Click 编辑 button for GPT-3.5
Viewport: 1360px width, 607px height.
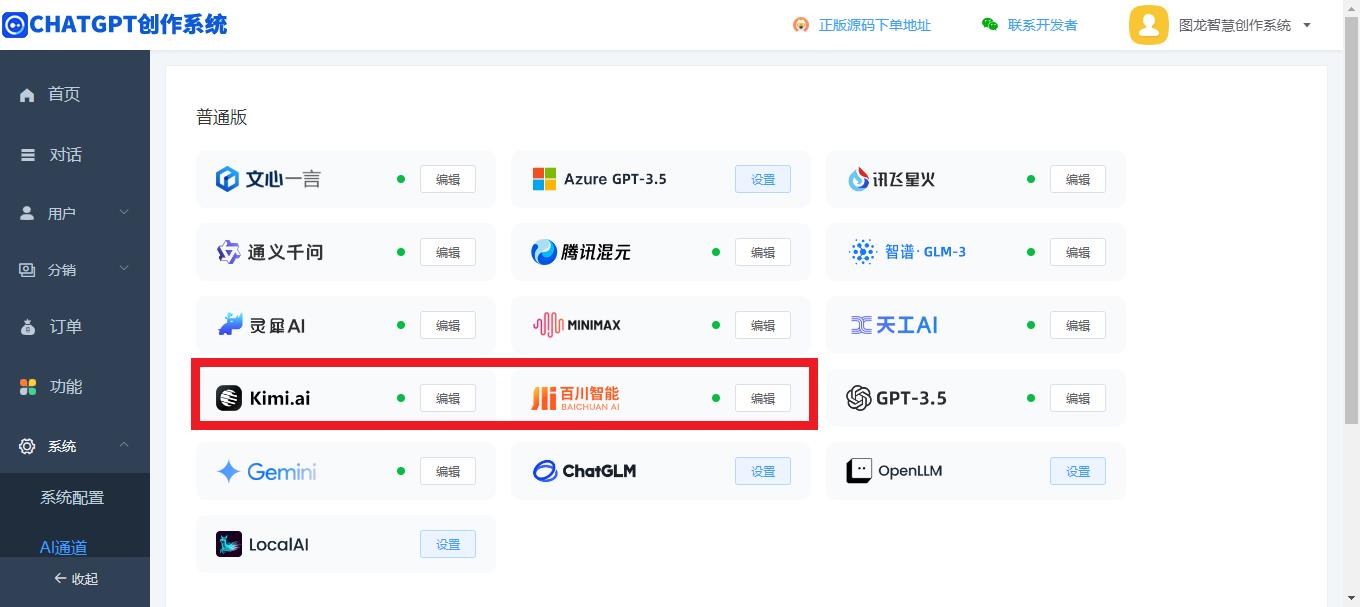click(x=1078, y=398)
